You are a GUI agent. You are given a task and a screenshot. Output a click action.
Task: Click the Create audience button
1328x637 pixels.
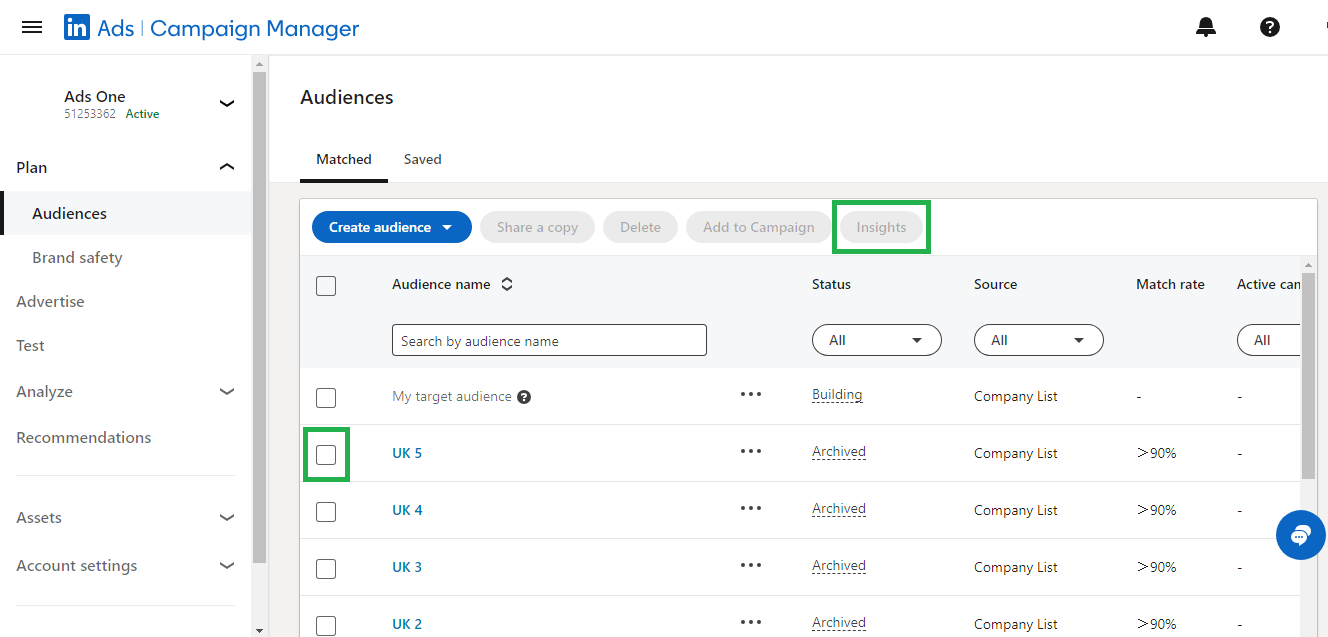click(x=391, y=228)
